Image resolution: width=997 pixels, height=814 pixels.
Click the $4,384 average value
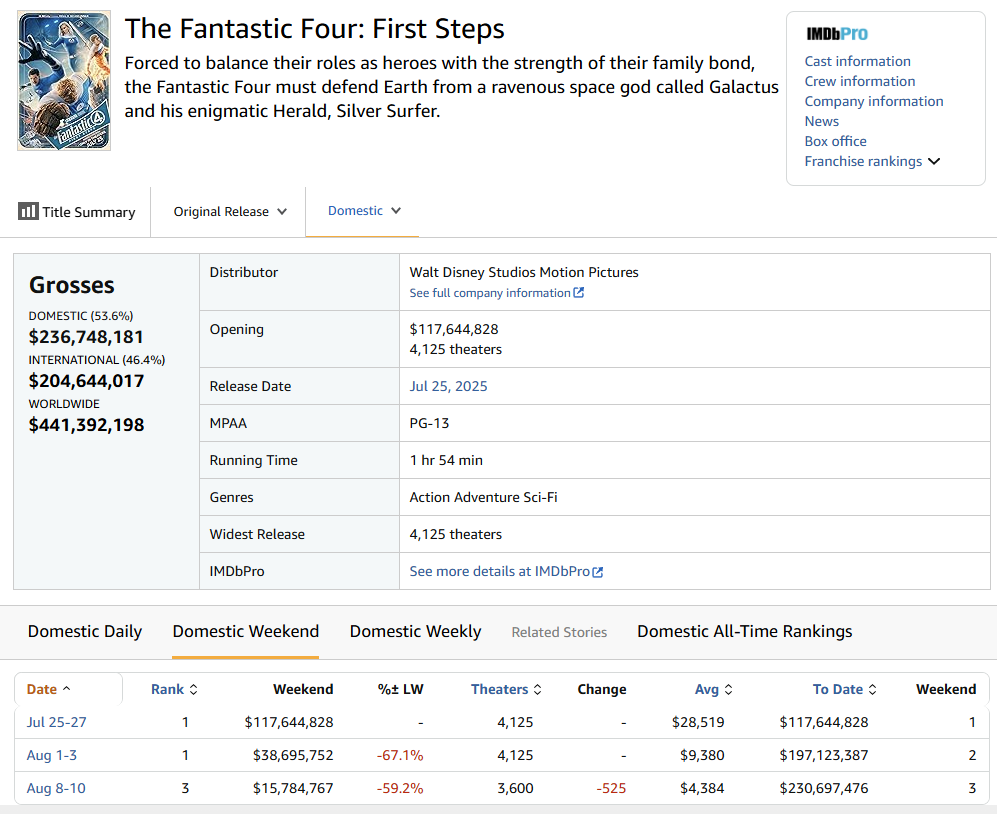(702, 789)
